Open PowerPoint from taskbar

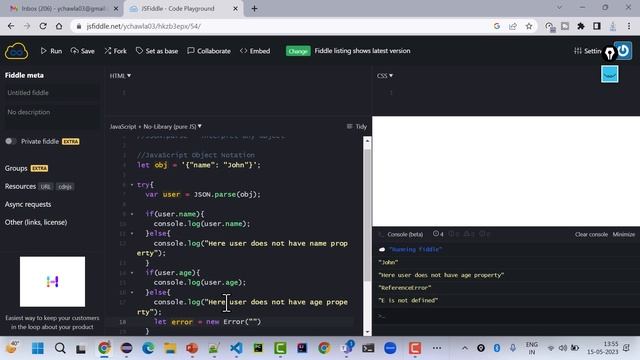point(192,348)
